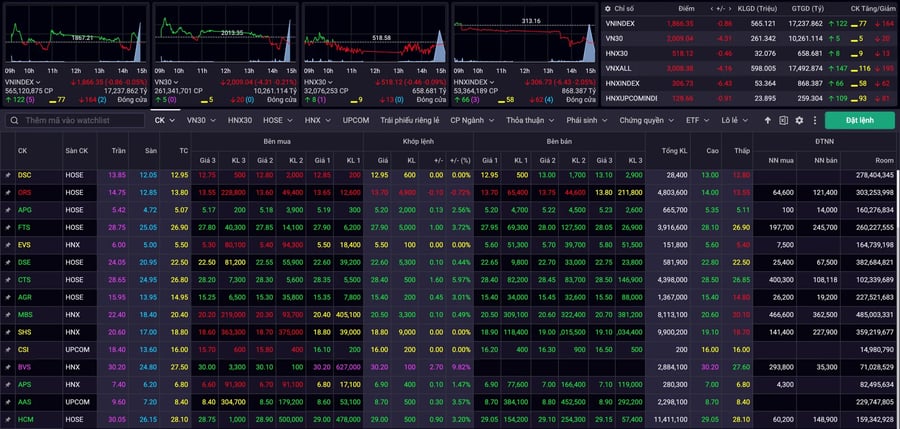Click the export icon beside the gear
Screen dimensions: 900x429
tap(783, 121)
